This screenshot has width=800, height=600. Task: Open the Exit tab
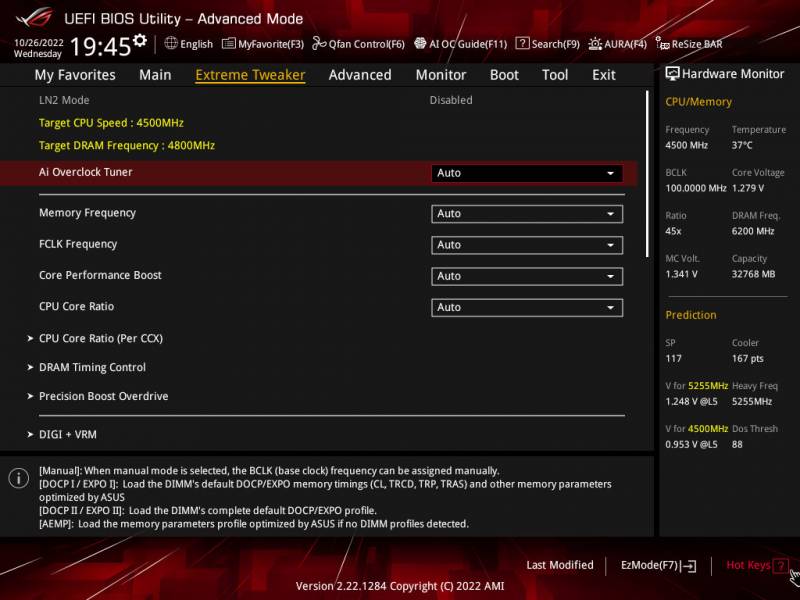tap(604, 75)
